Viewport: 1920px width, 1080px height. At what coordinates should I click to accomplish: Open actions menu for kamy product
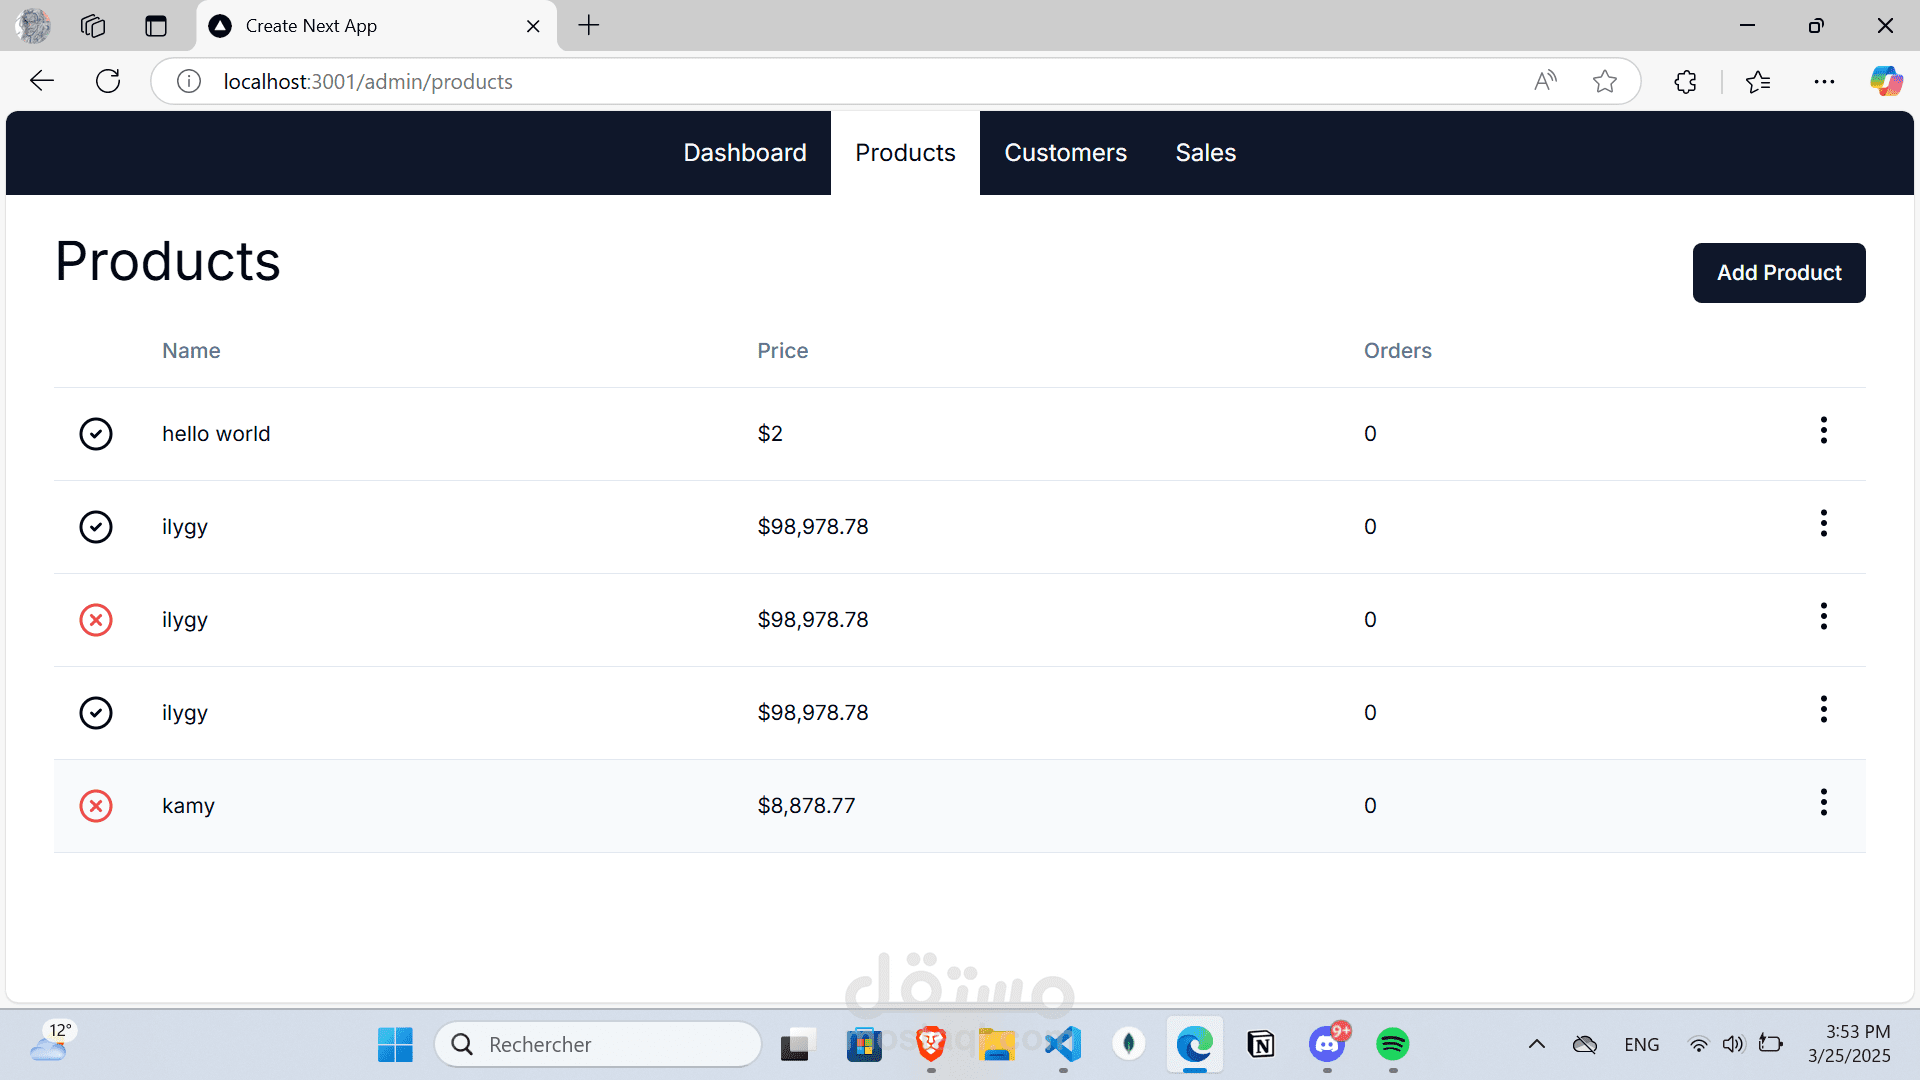(1823, 803)
